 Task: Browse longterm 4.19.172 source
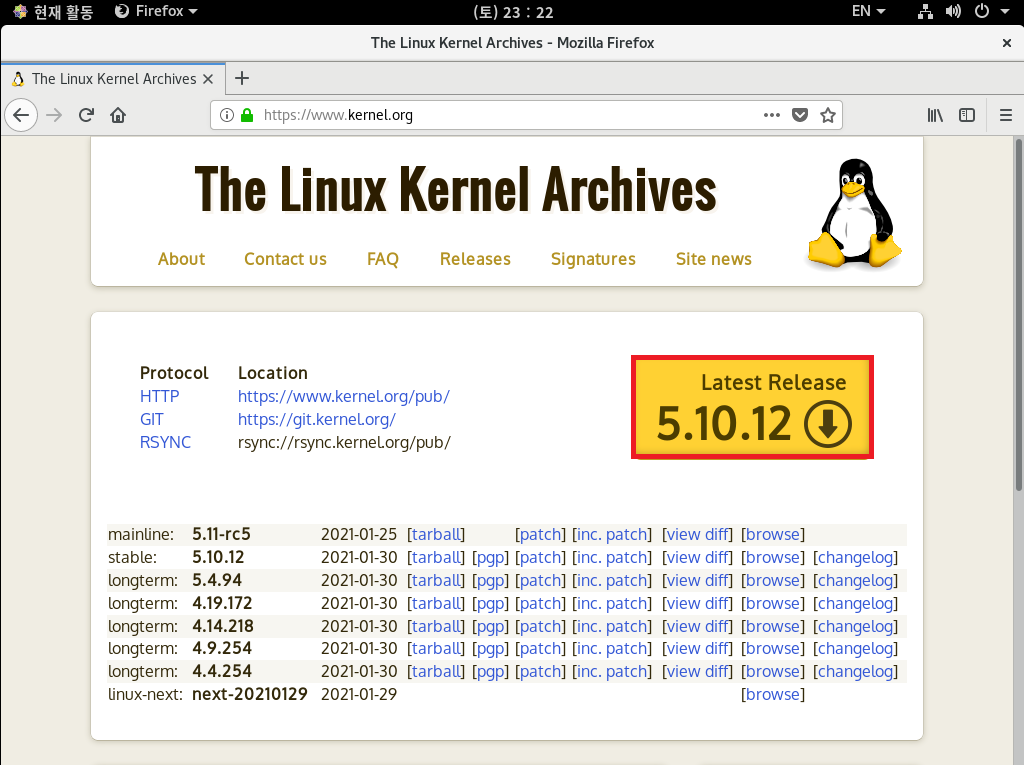(x=773, y=603)
